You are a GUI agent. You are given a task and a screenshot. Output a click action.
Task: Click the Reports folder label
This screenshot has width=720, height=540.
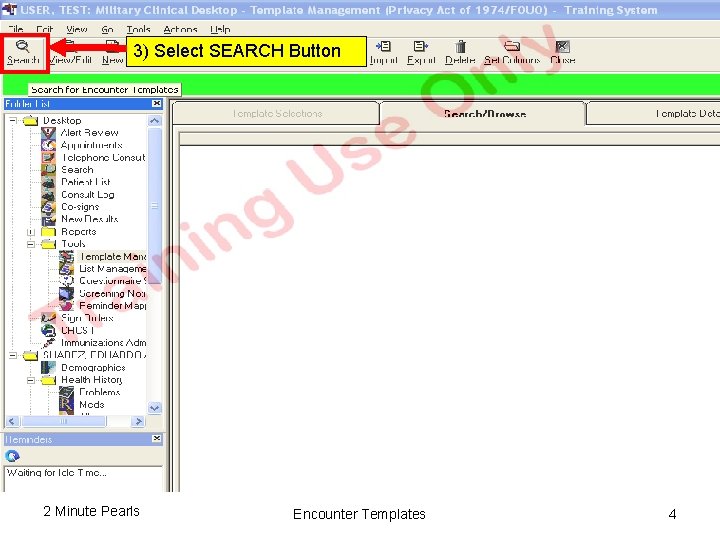tap(79, 232)
